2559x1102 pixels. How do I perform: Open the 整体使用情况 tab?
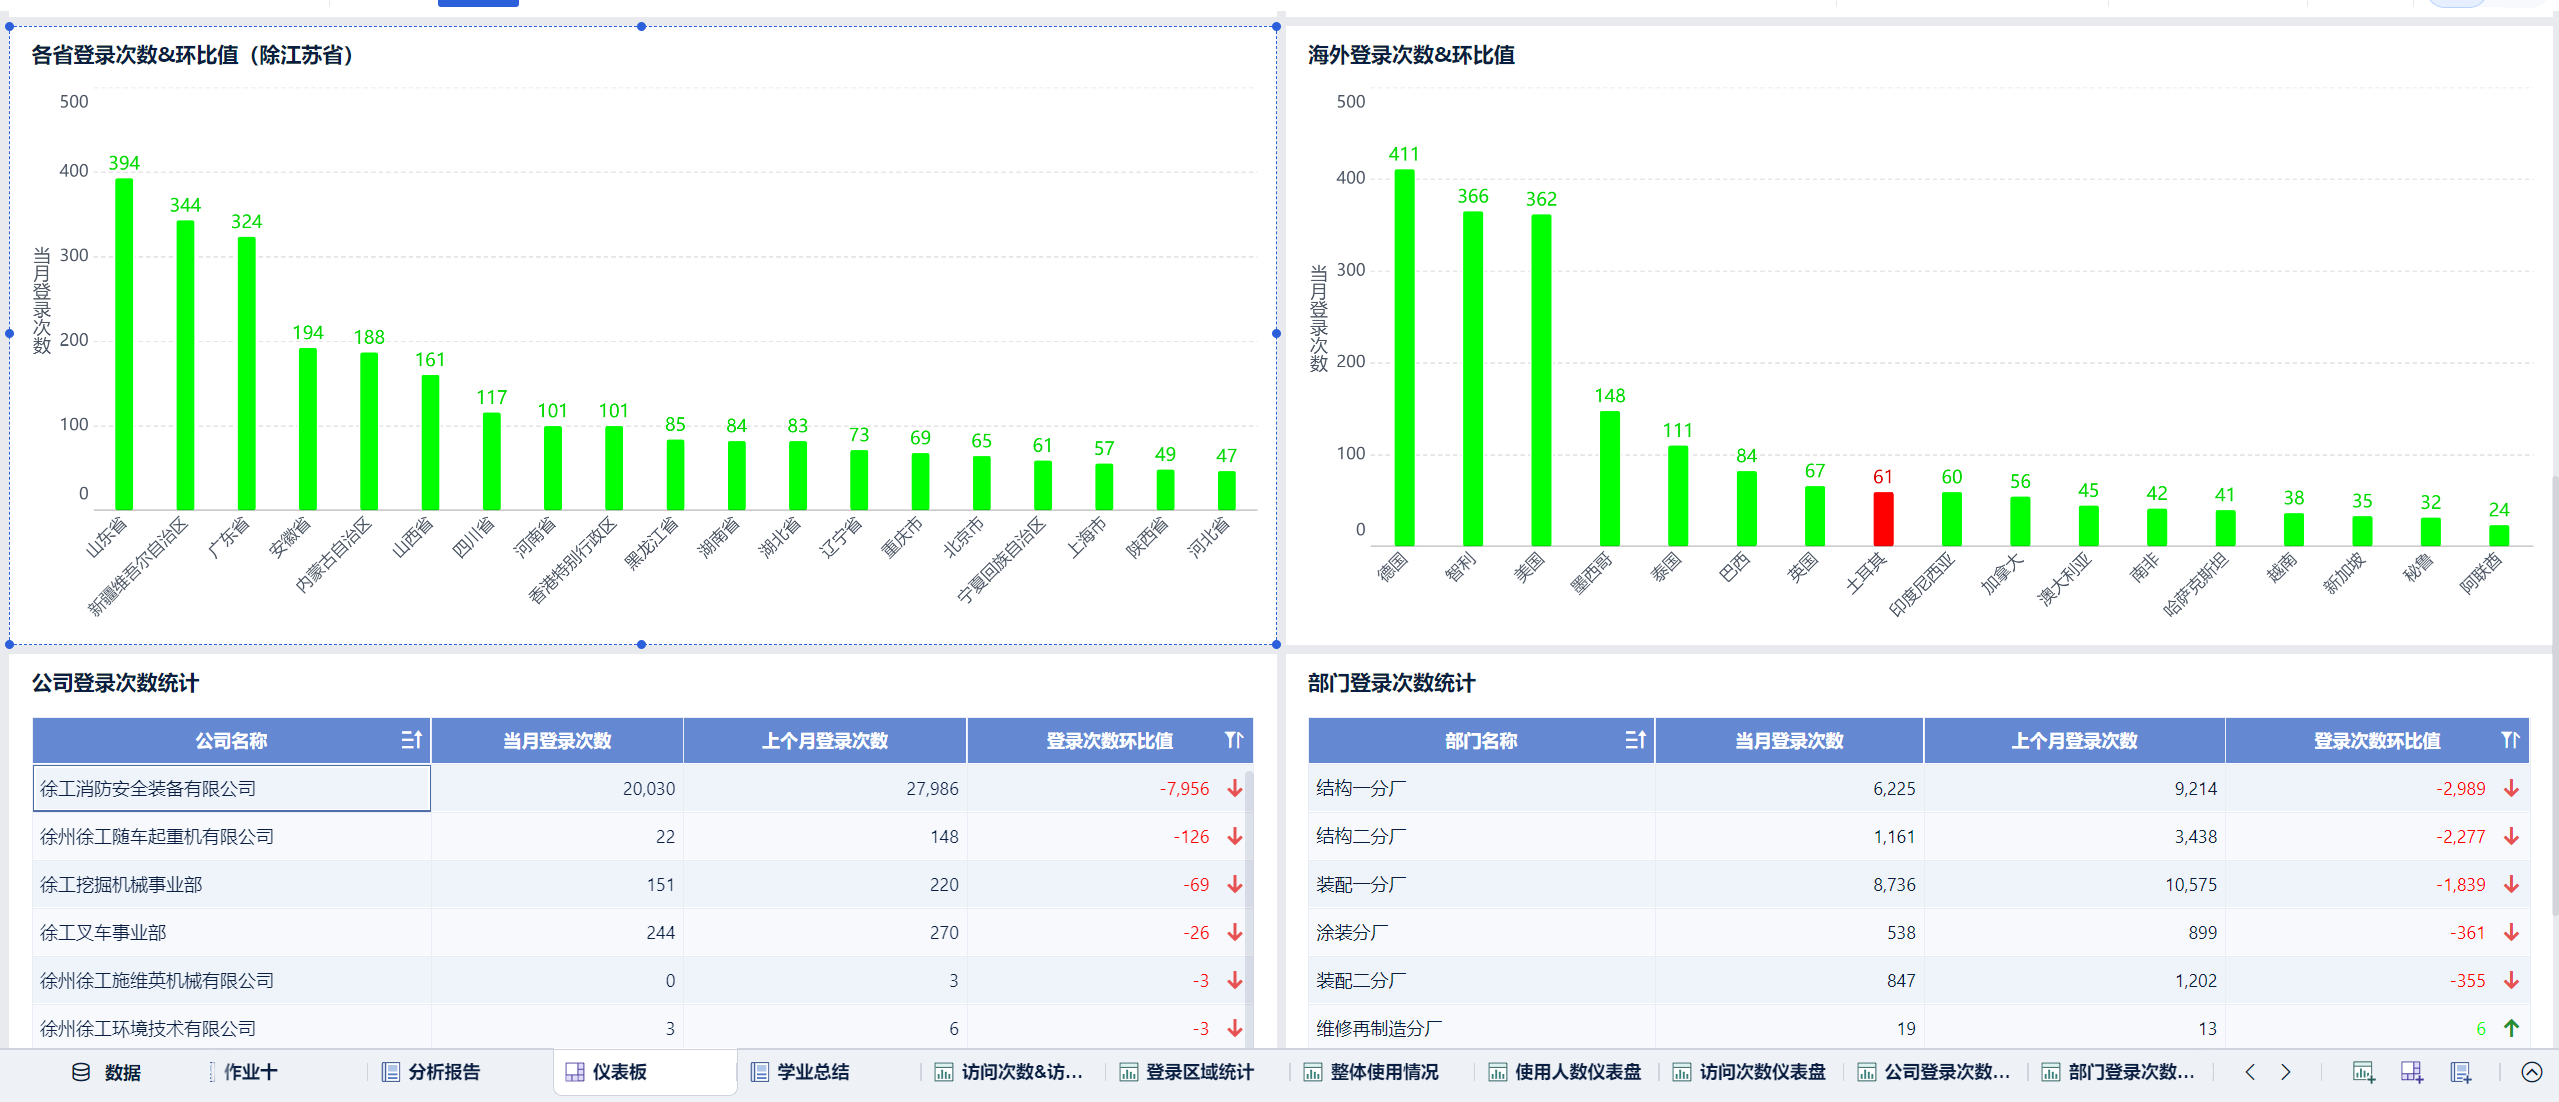pyautogui.click(x=1383, y=1072)
